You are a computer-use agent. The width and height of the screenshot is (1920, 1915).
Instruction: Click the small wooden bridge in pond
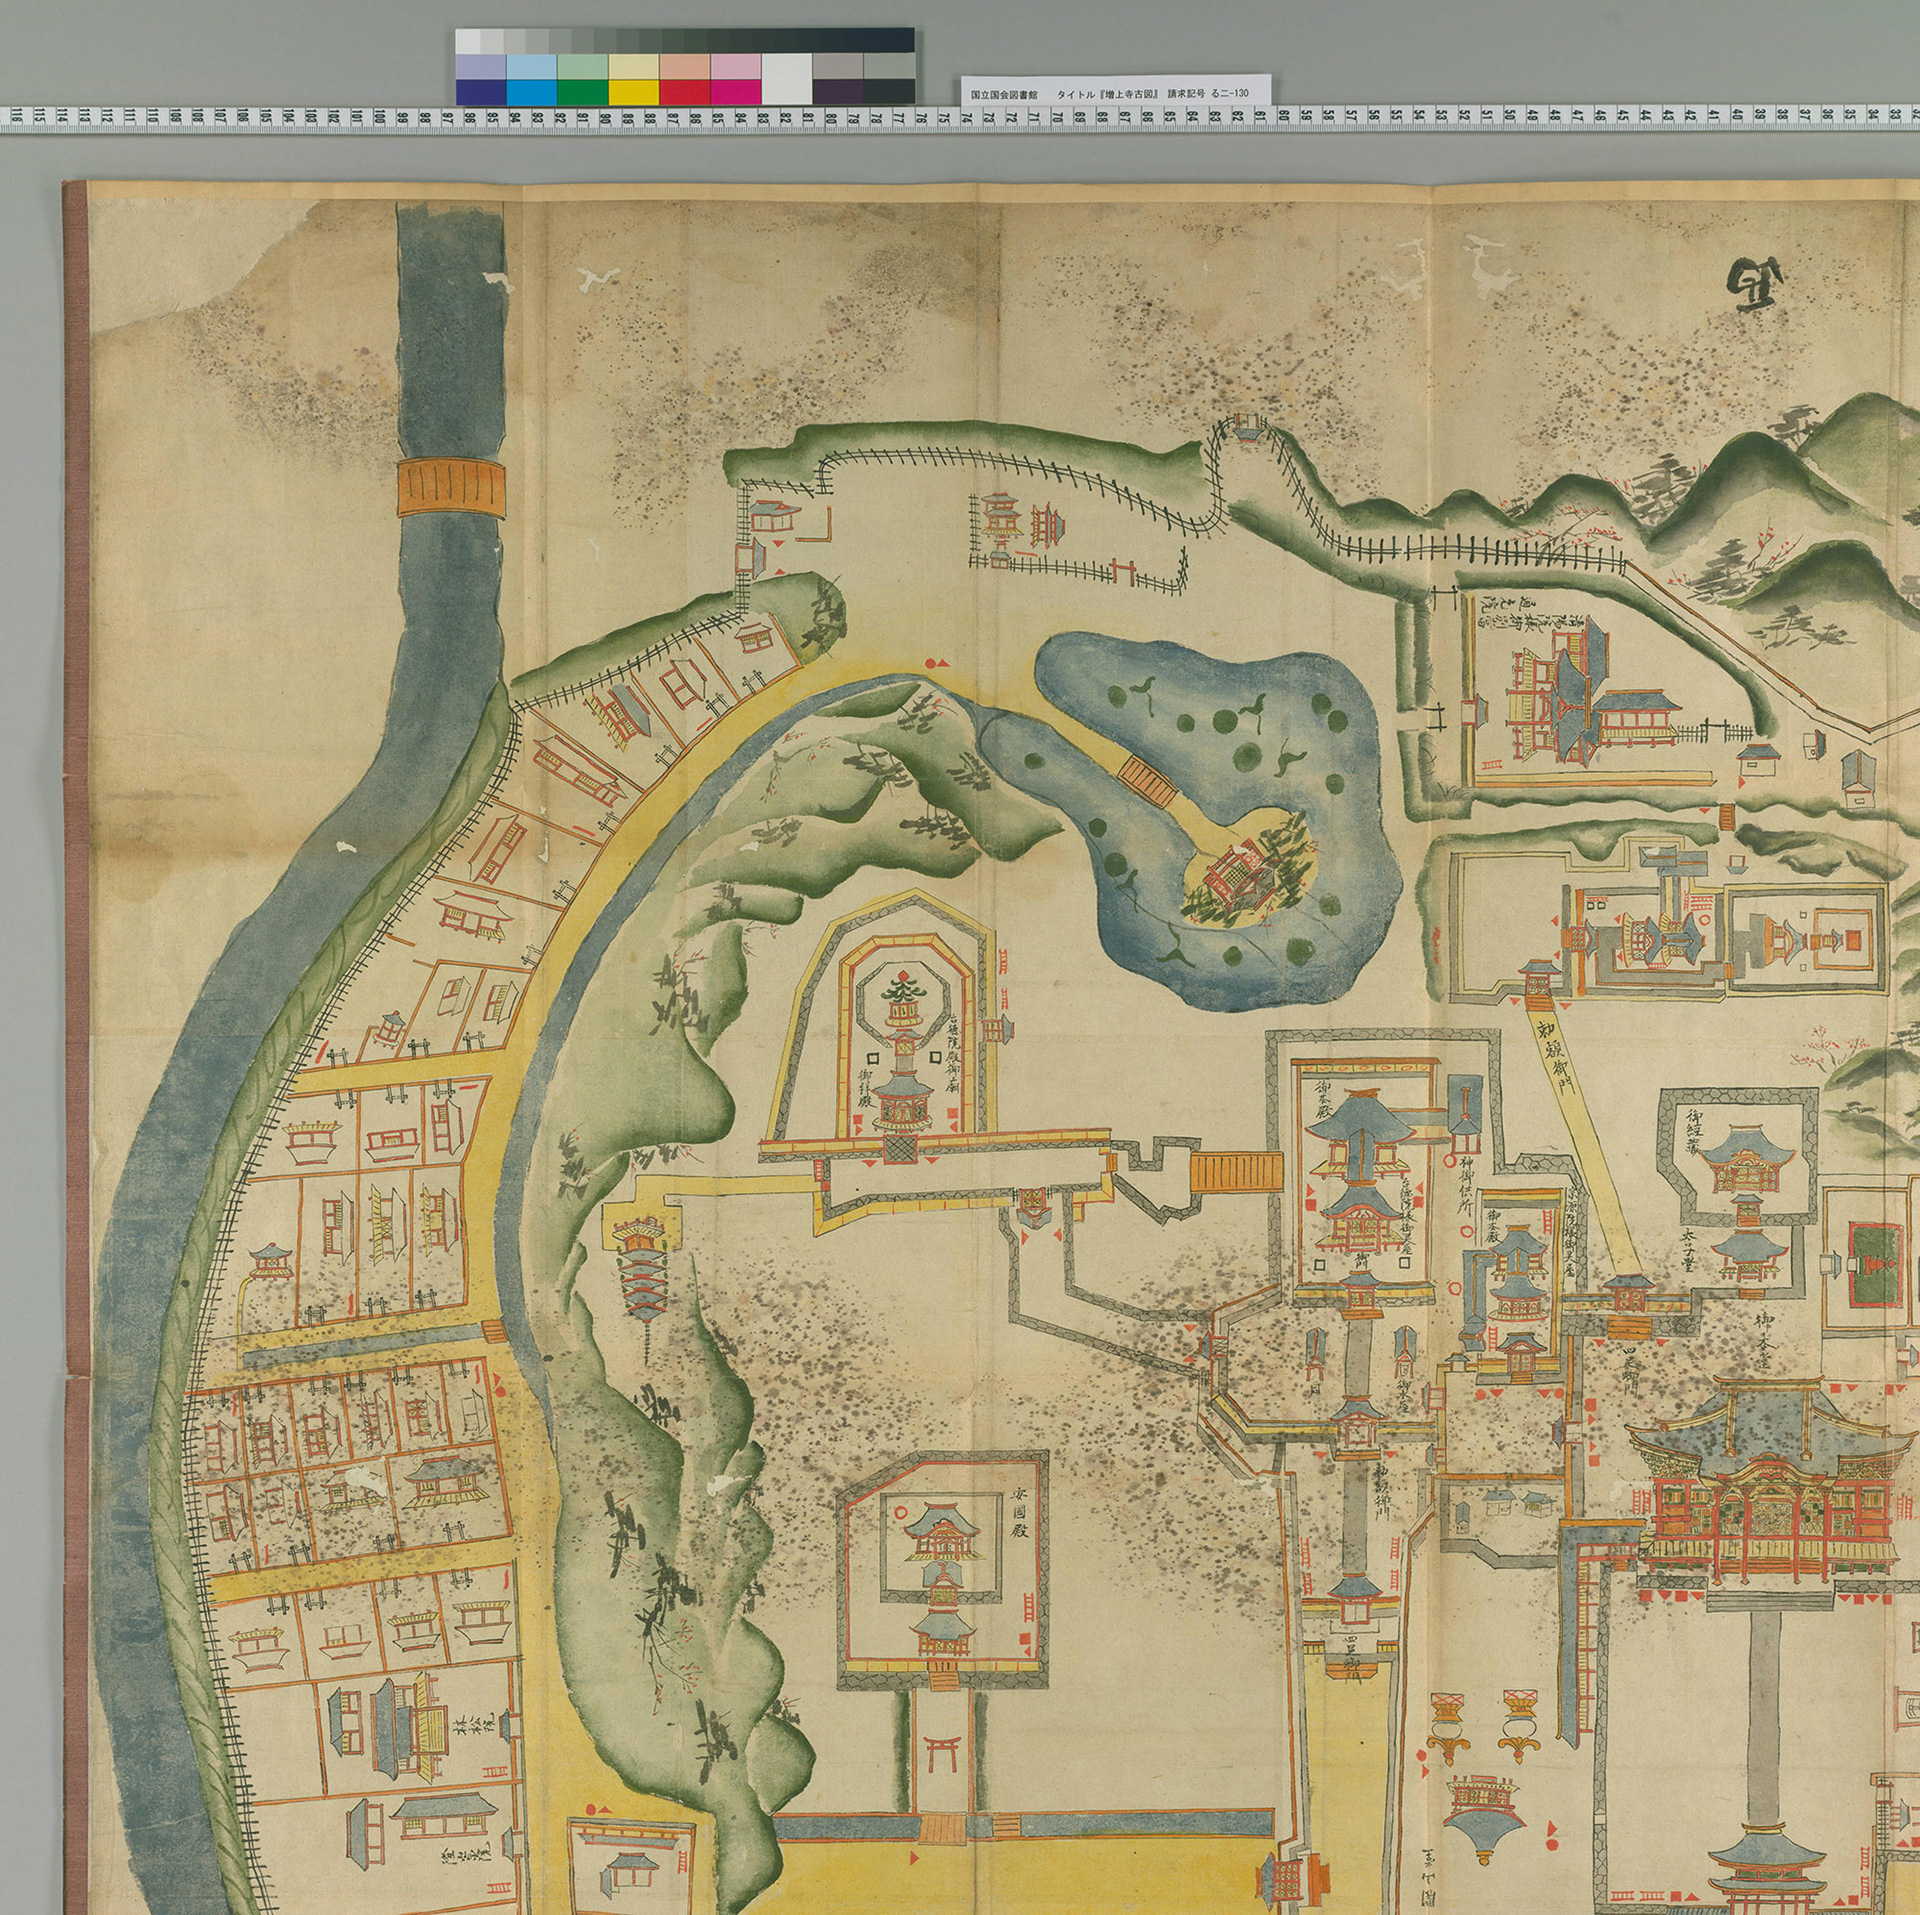click(x=1149, y=782)
